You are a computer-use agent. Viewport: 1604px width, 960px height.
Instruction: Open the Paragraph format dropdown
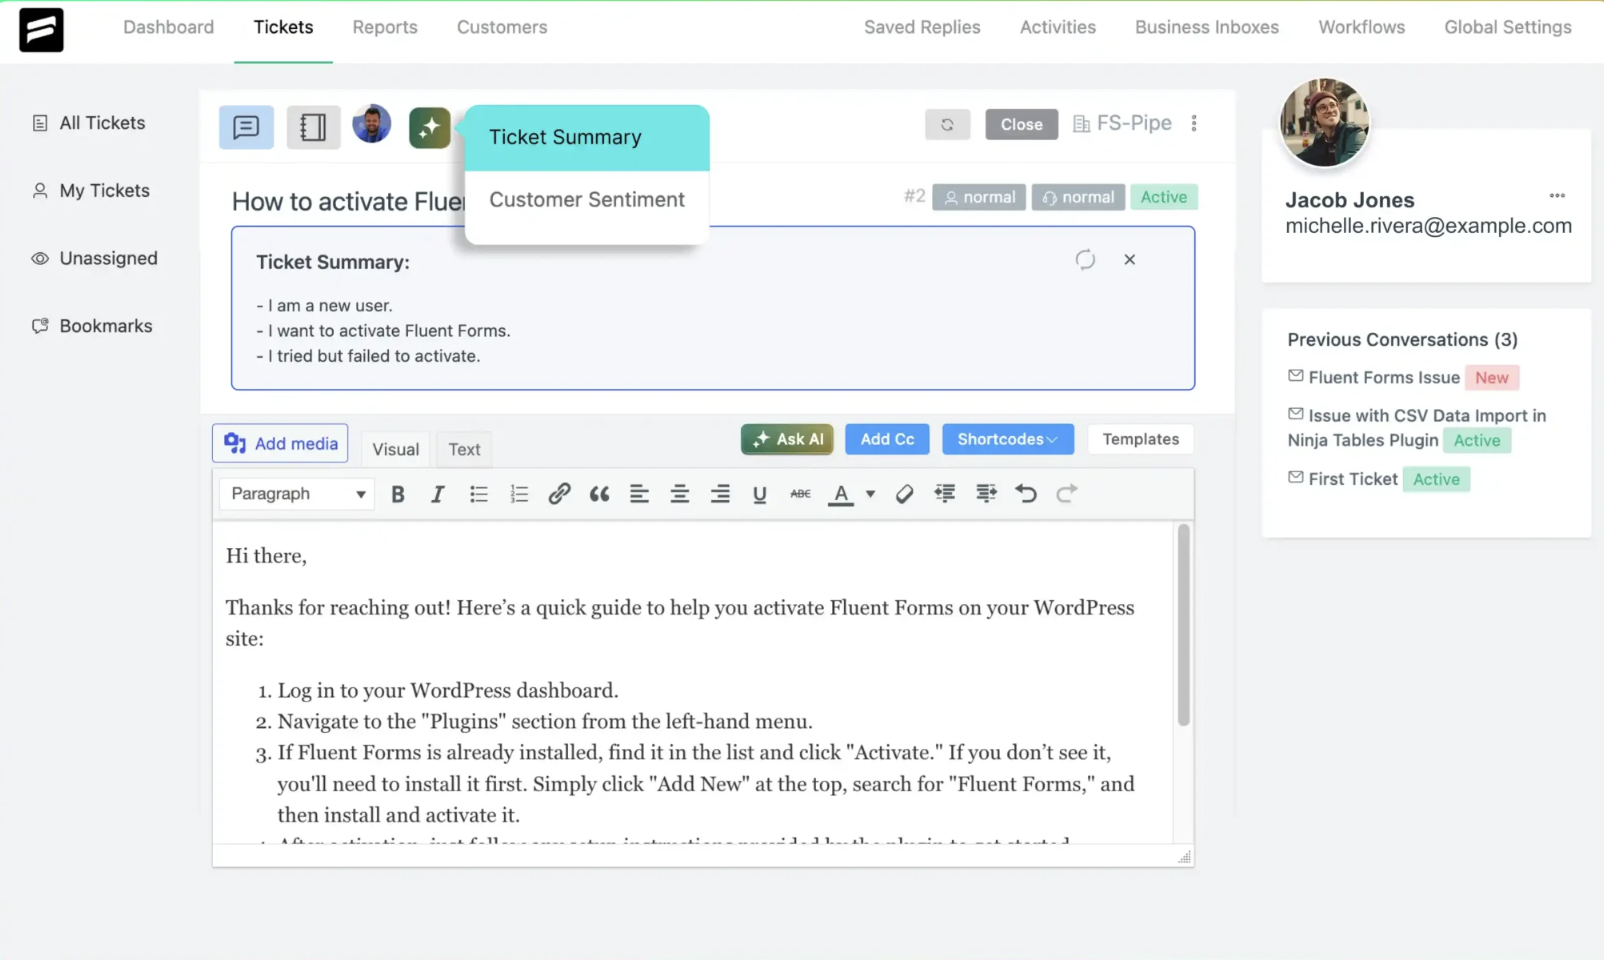point(297,494)
